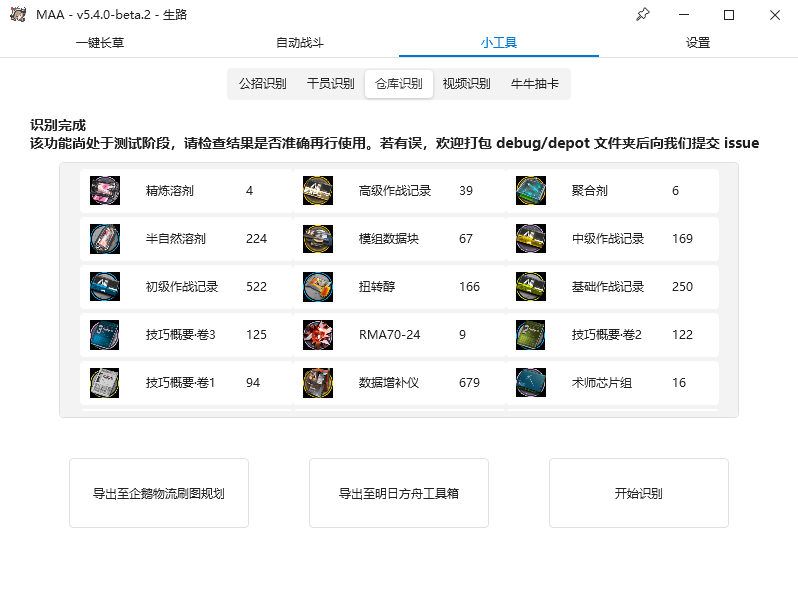Open the 牛牛抽卡 sub-tab
Screen dimensions: 798x598
point(534,83)
